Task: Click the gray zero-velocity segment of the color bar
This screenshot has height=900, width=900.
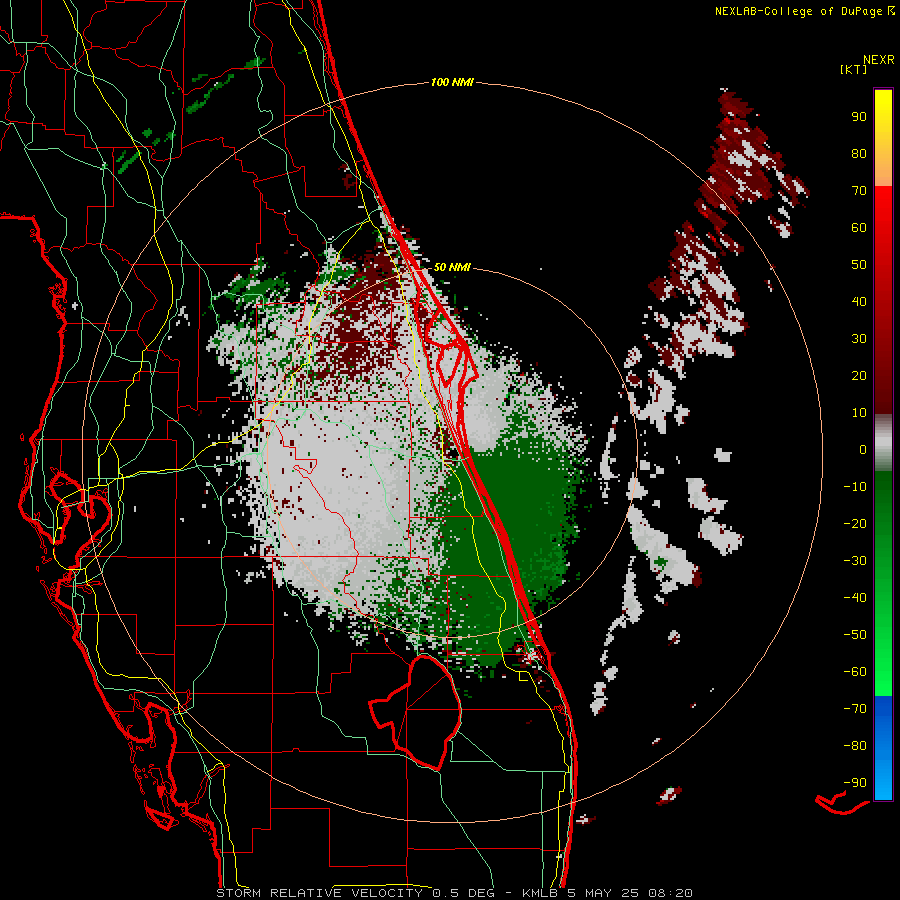Action: 883,443
